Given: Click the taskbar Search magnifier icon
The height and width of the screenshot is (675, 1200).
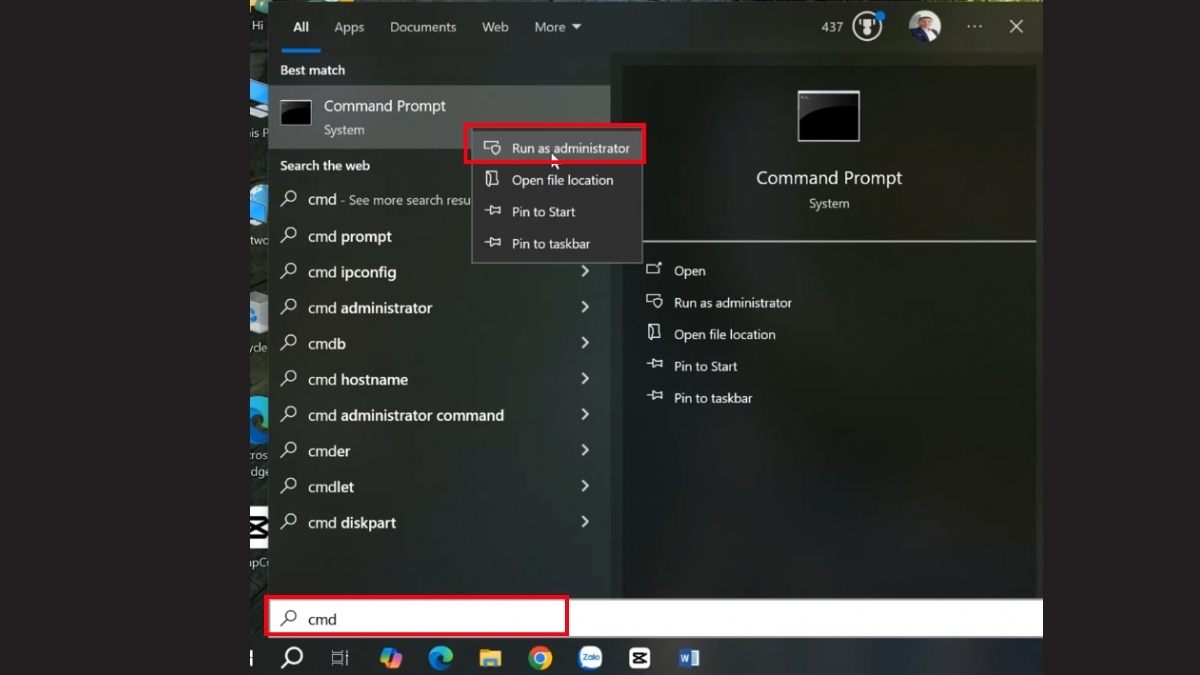Looking at the screenshot, I should pyautogui.click(x=291, y=657).
